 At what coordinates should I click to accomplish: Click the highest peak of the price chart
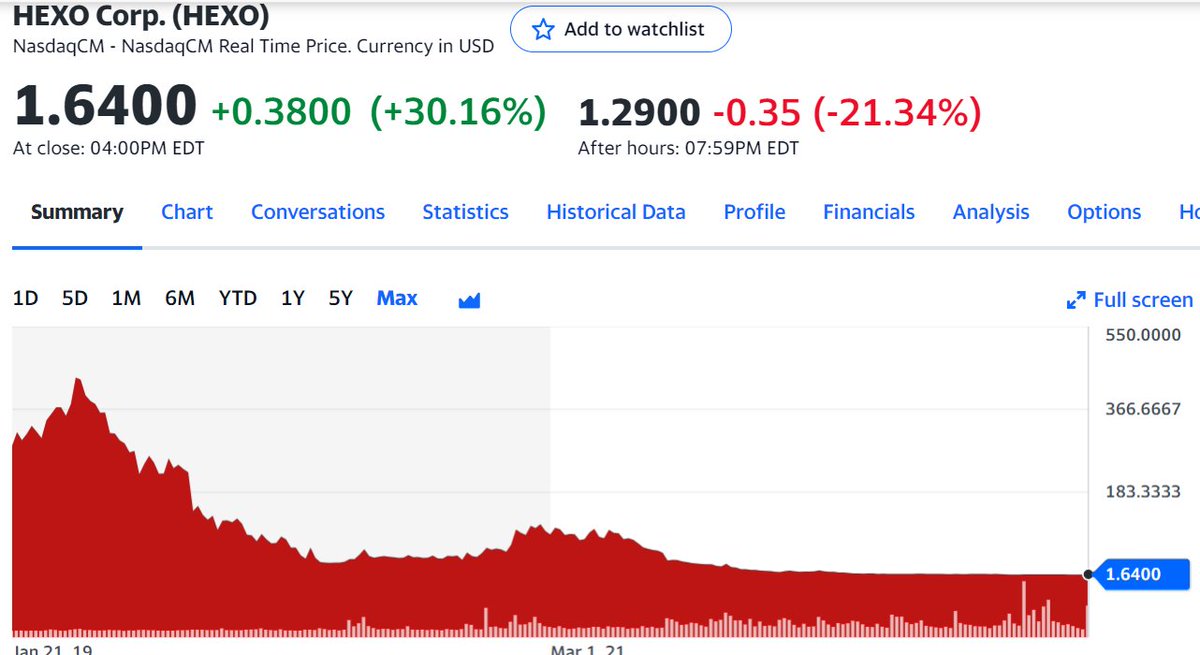pyautogui.click(x=77, y=380)
